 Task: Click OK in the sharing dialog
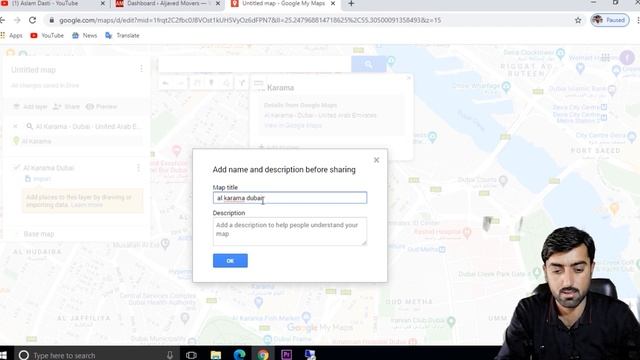tap(230, 260)
